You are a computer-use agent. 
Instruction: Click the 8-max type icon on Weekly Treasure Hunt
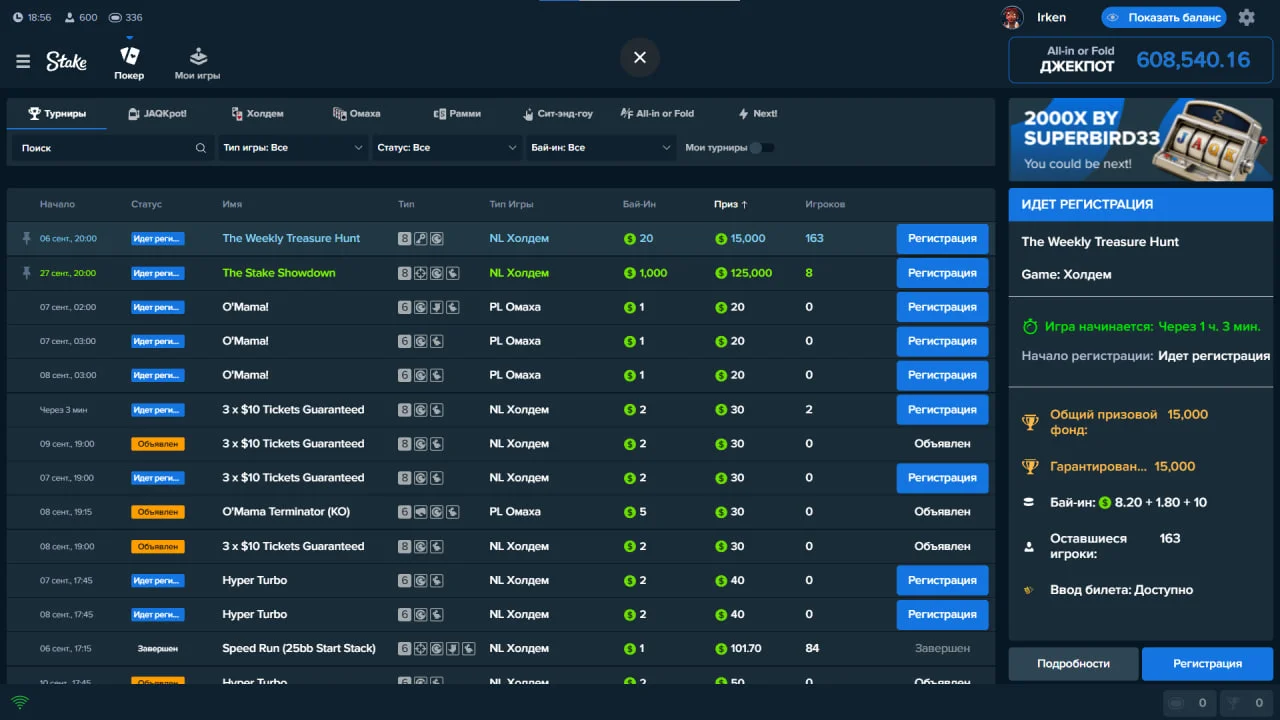pyautogui.click(x=404, y=239)
